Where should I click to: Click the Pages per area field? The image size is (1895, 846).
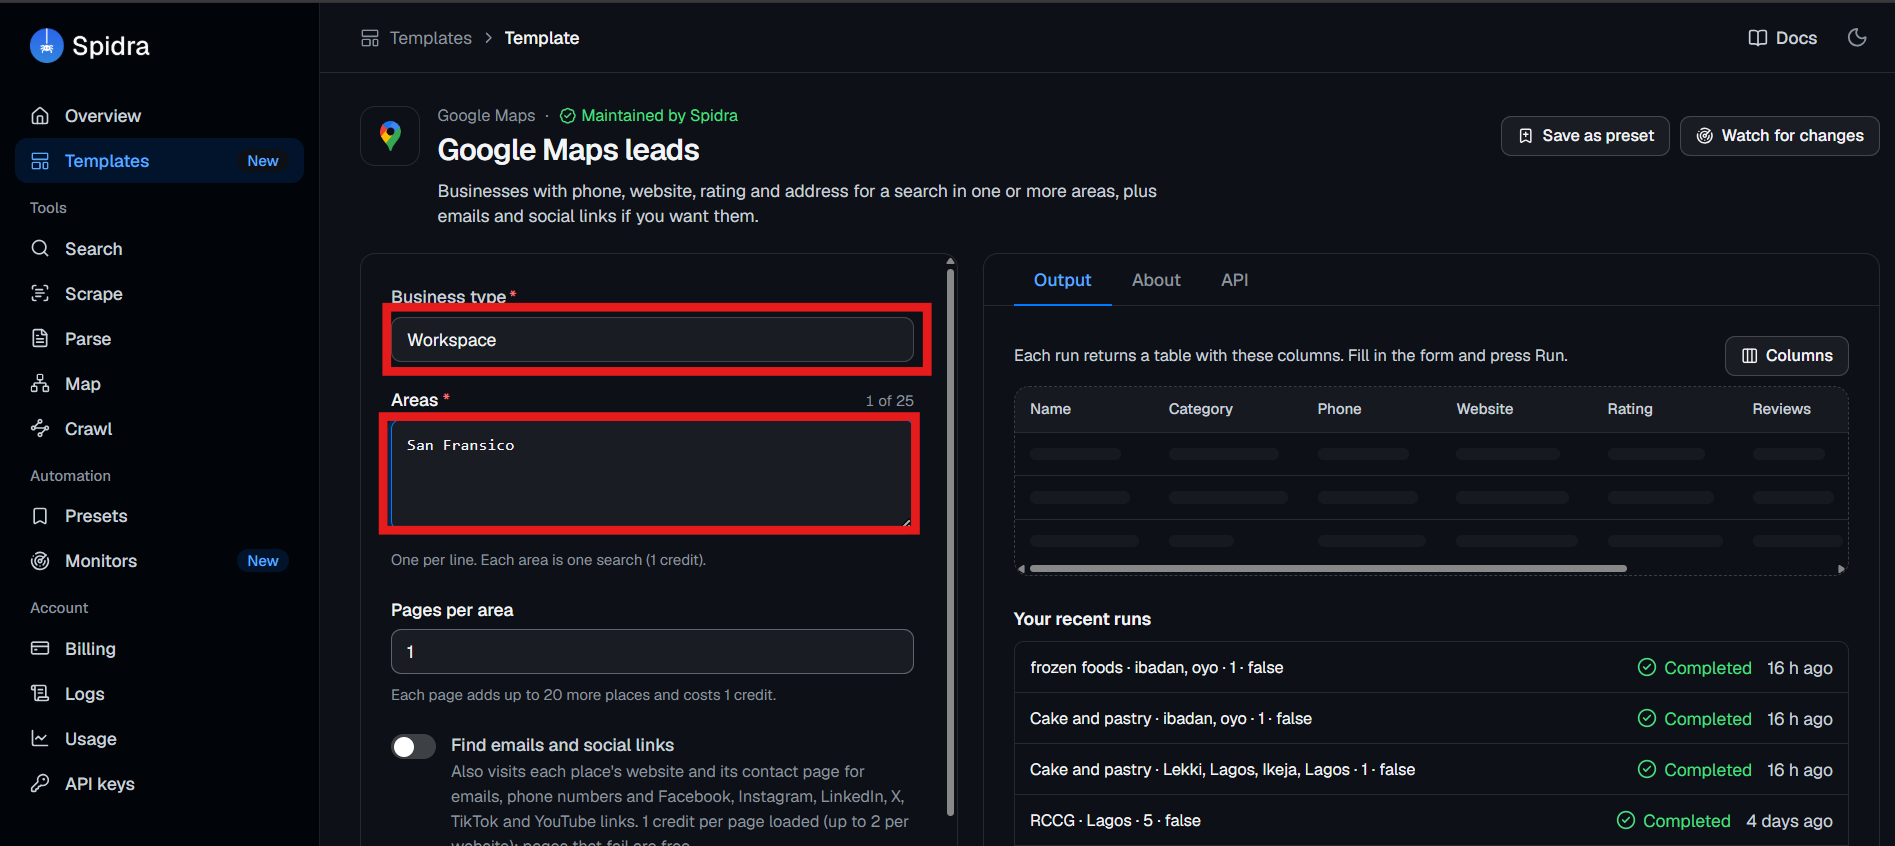click(652, 652)
